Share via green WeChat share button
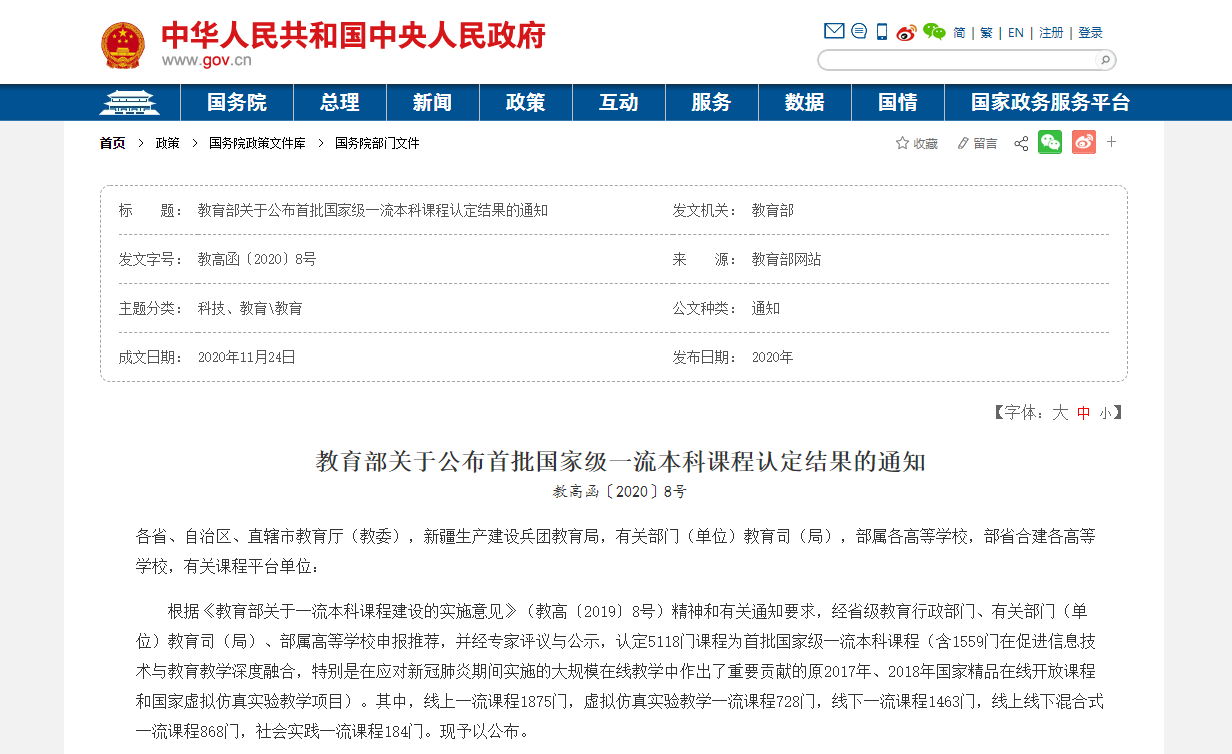 coord(1050,143)
